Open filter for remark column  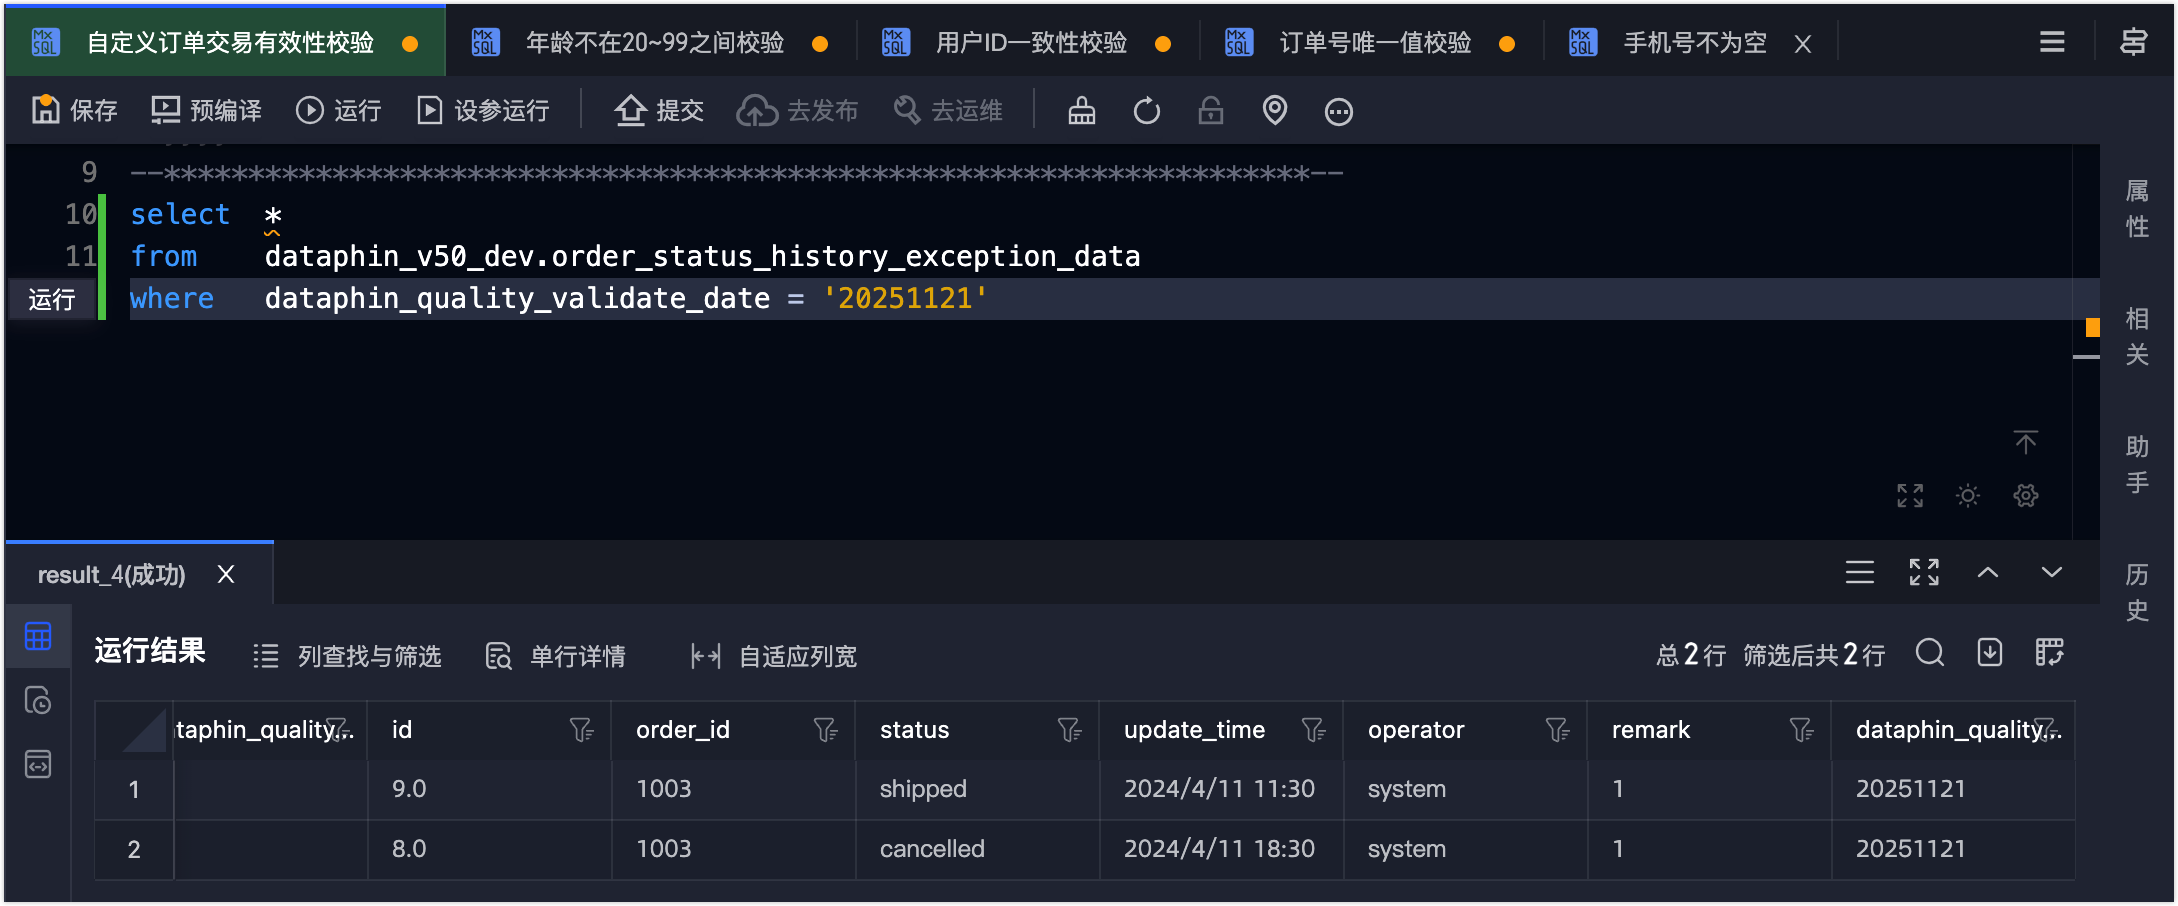[1801, 730]
